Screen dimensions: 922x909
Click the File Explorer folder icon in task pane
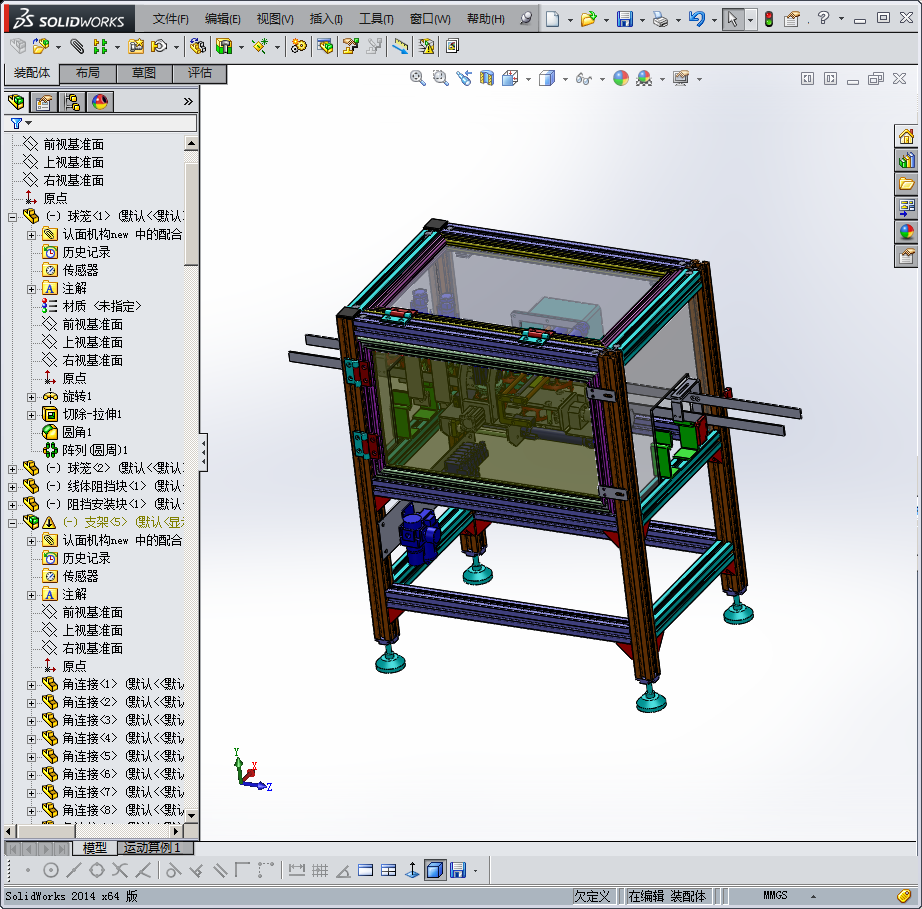click(x=906, y=184)
